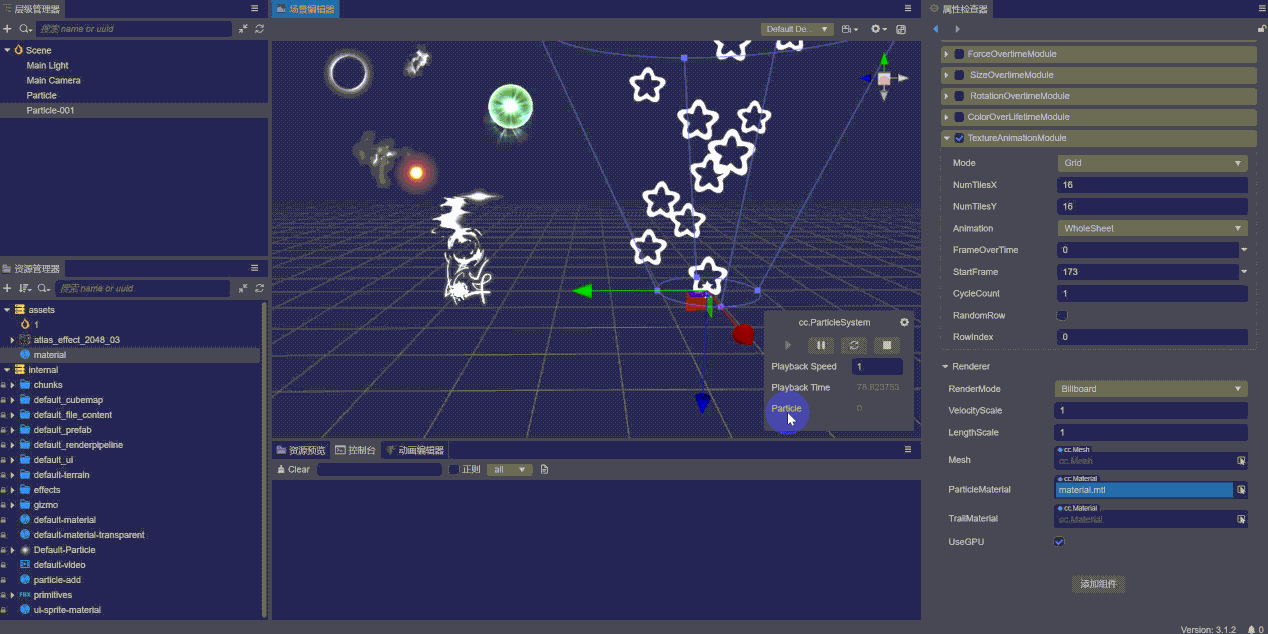Enable the ColorOverLifetimeModule checkbox

959,117
